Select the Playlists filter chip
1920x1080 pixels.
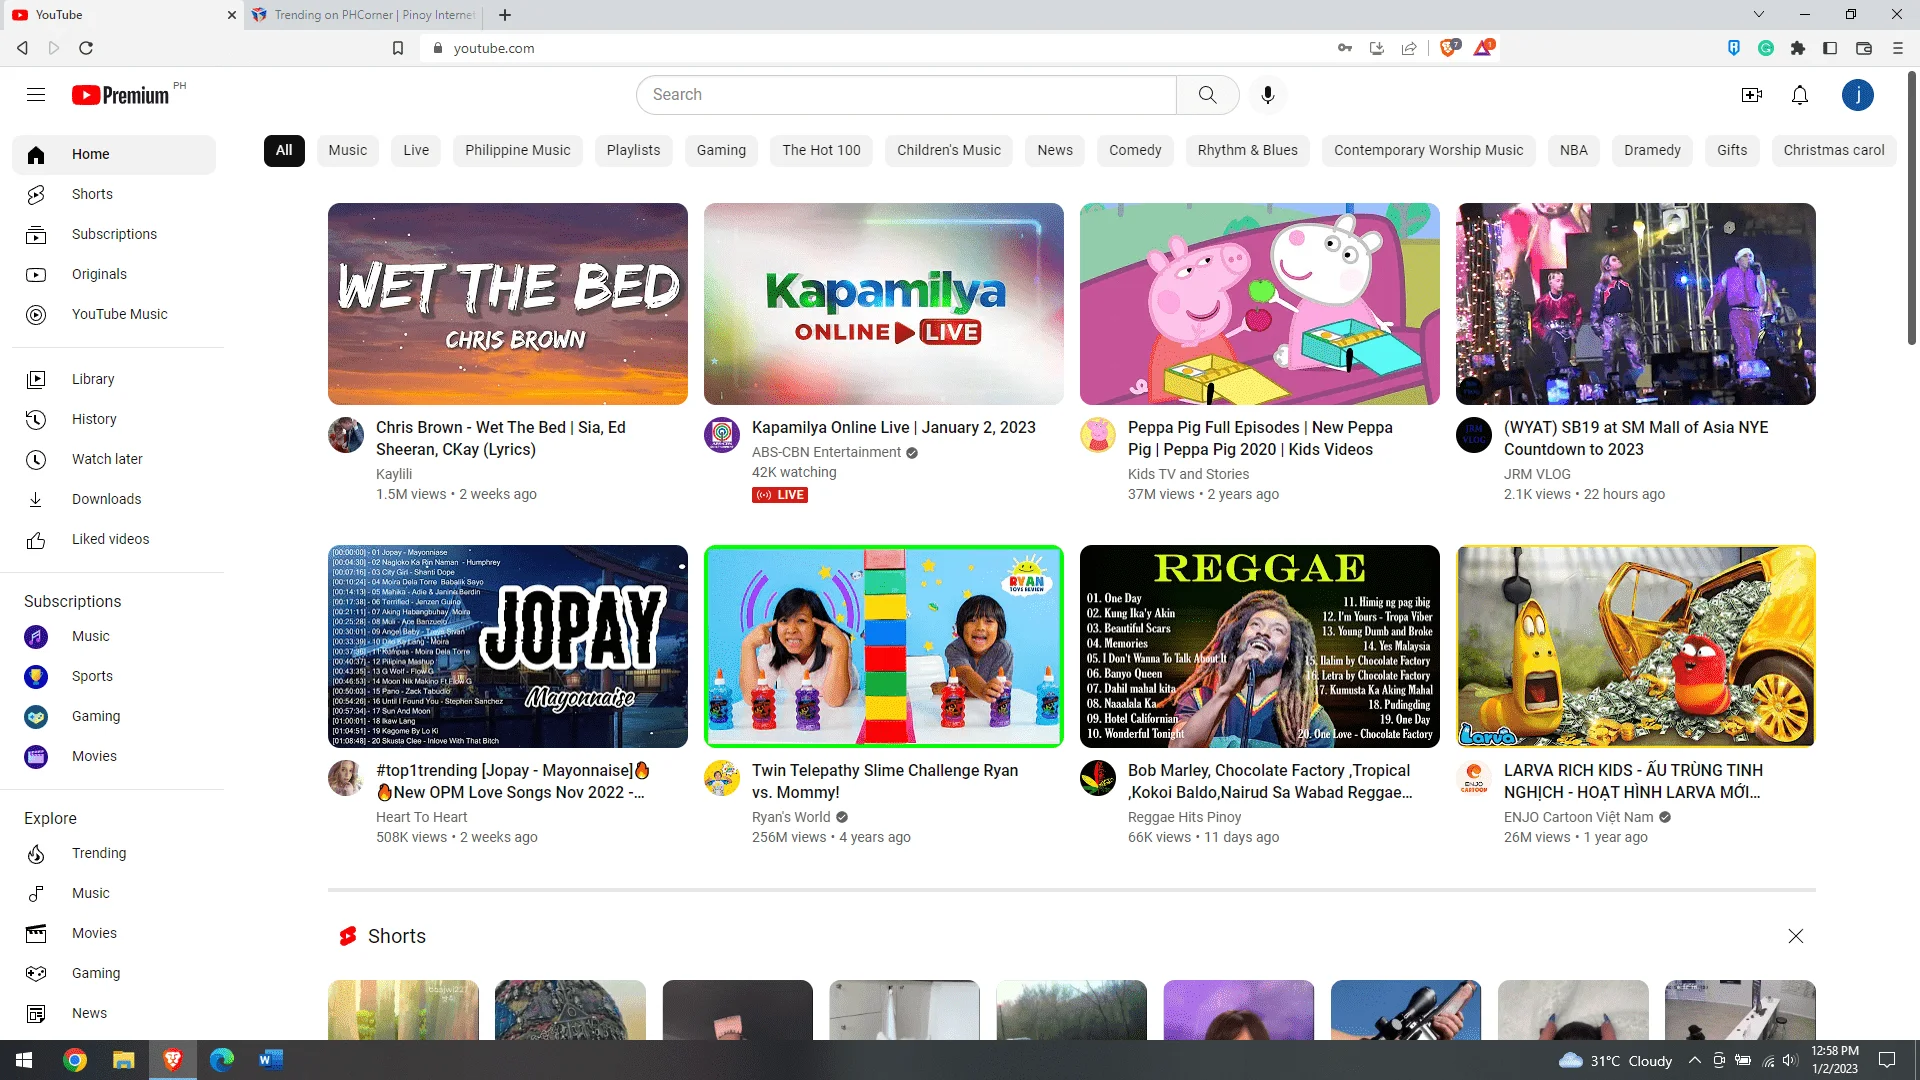[x=633, y=151]
